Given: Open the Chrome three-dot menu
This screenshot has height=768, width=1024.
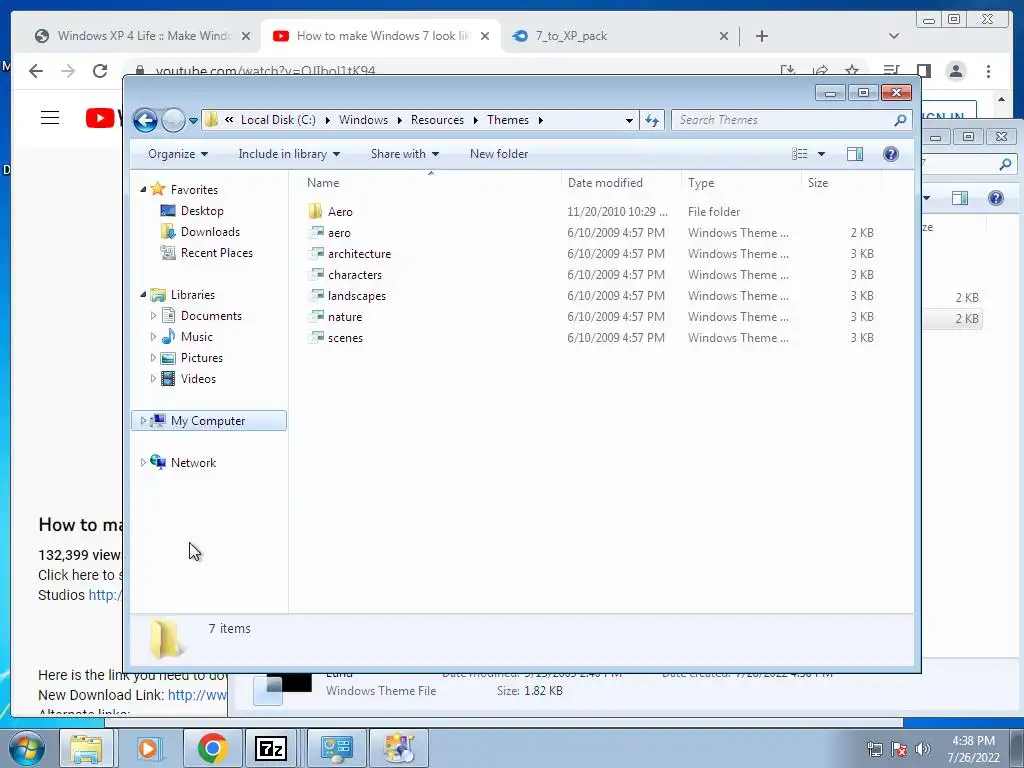Looking at the screenshot, I should (988, 71).
